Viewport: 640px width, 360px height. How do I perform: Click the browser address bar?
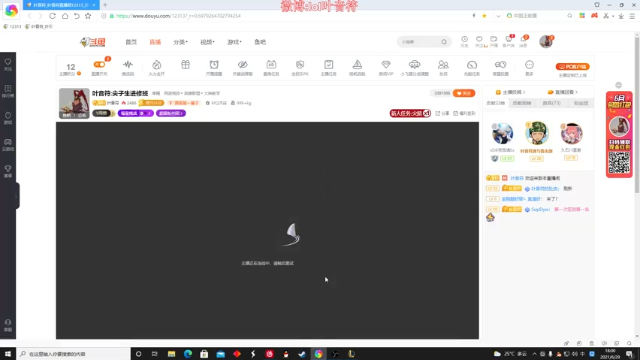pos(286,16)
